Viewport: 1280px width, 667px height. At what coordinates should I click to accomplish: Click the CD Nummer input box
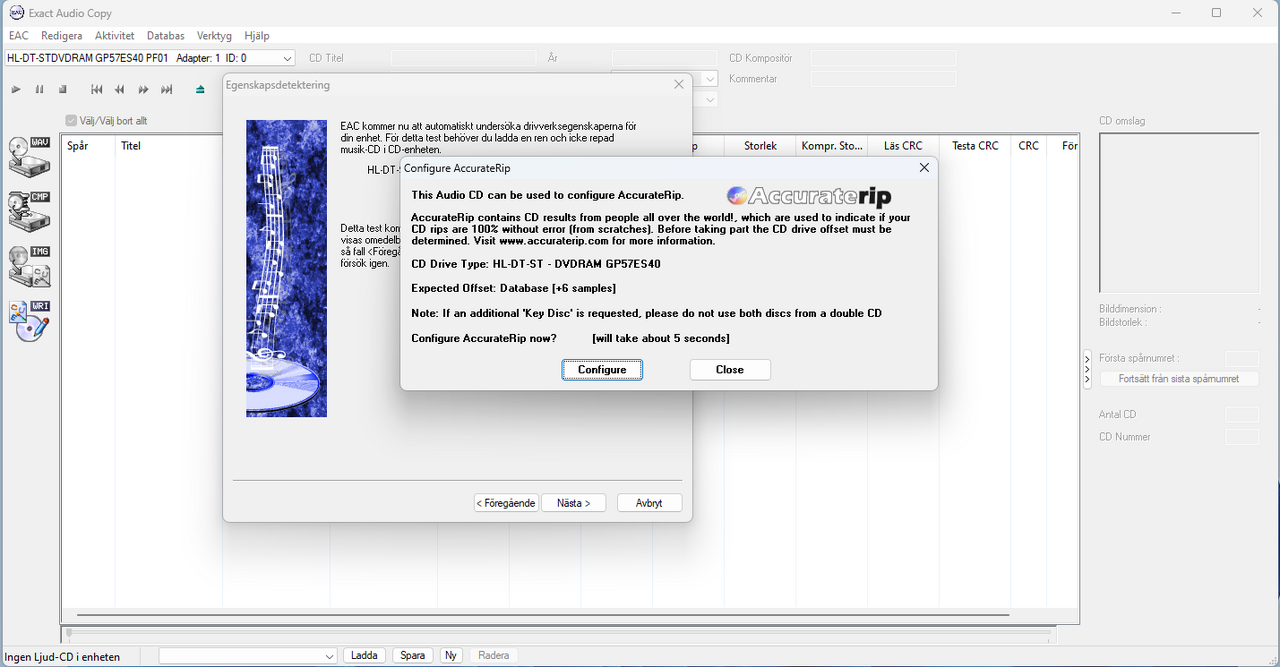[x=1242, y=437]
